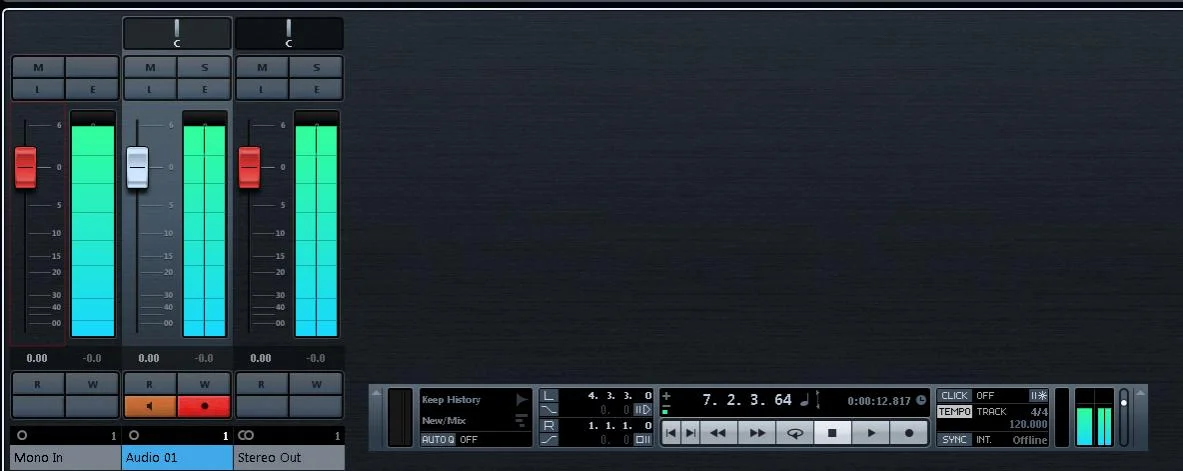Mute the Stereo Out channel

click(262, 67)
